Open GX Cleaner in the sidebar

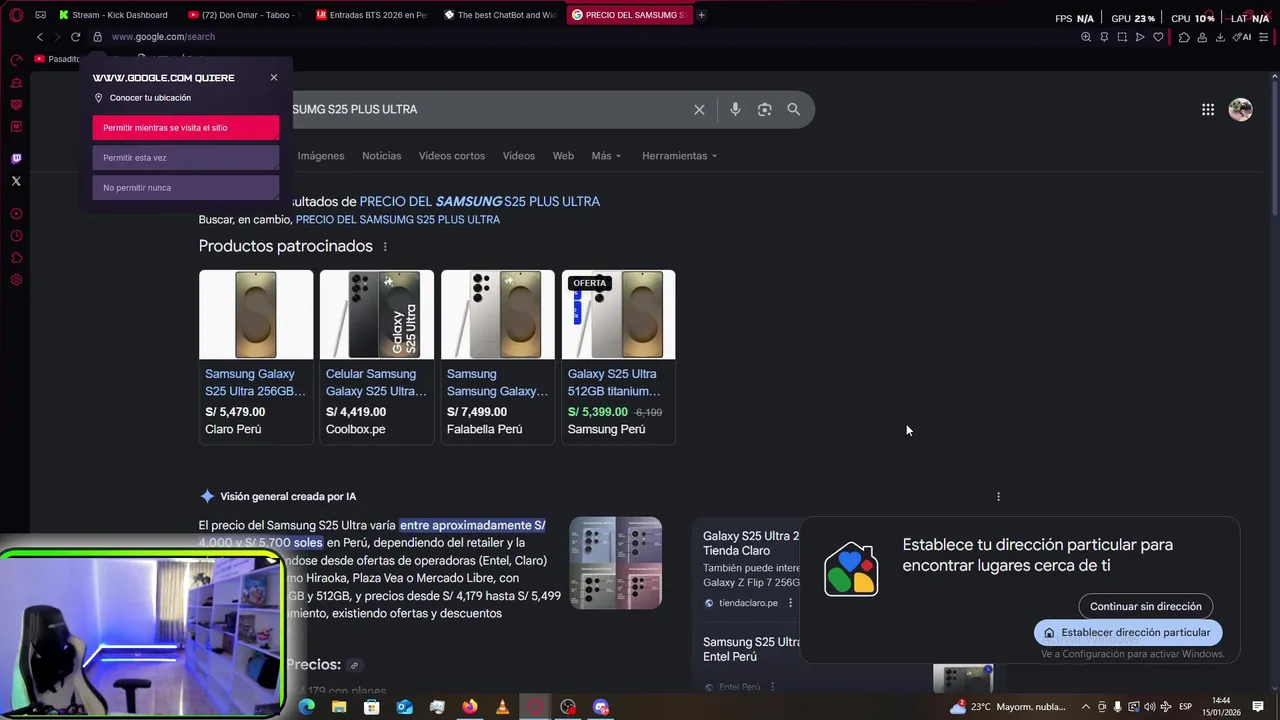[x=16, y=83]
